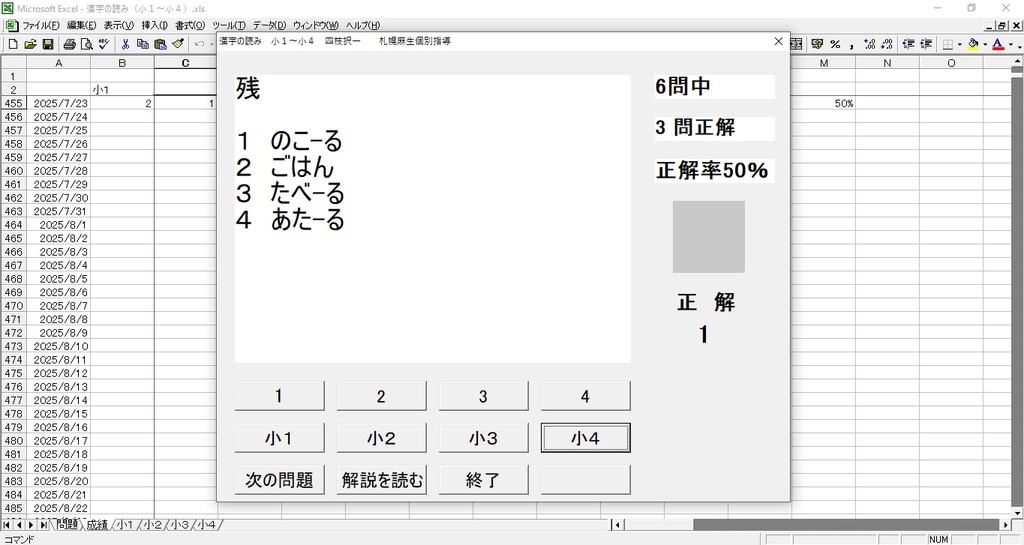Click the cell showing 50% in column M
1024x545 pixels.
824,103
